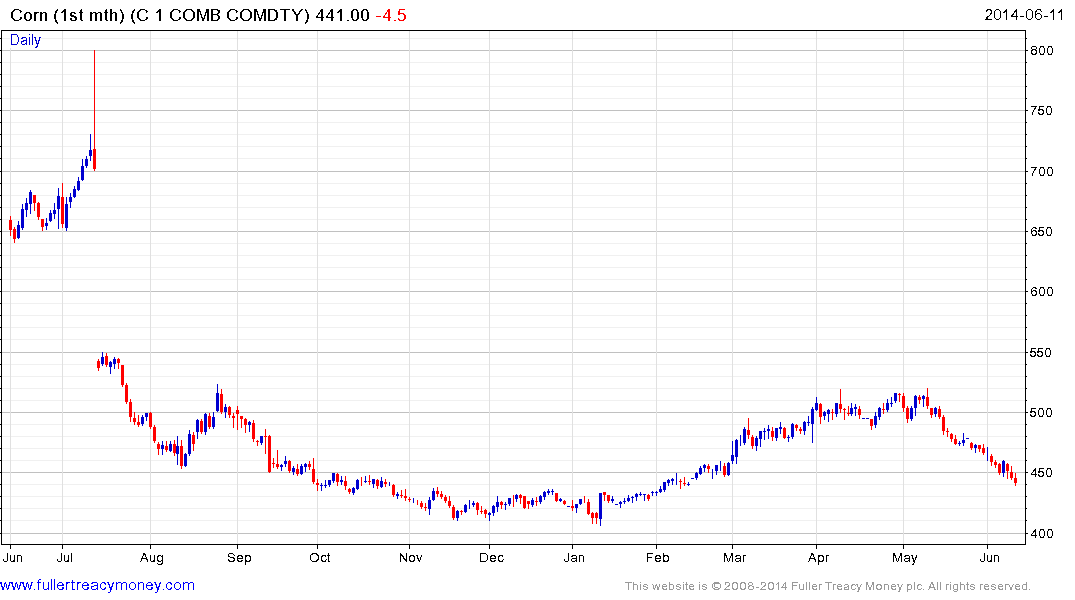
Task: Click the 650 price axis label
Action: [1041, 232]
